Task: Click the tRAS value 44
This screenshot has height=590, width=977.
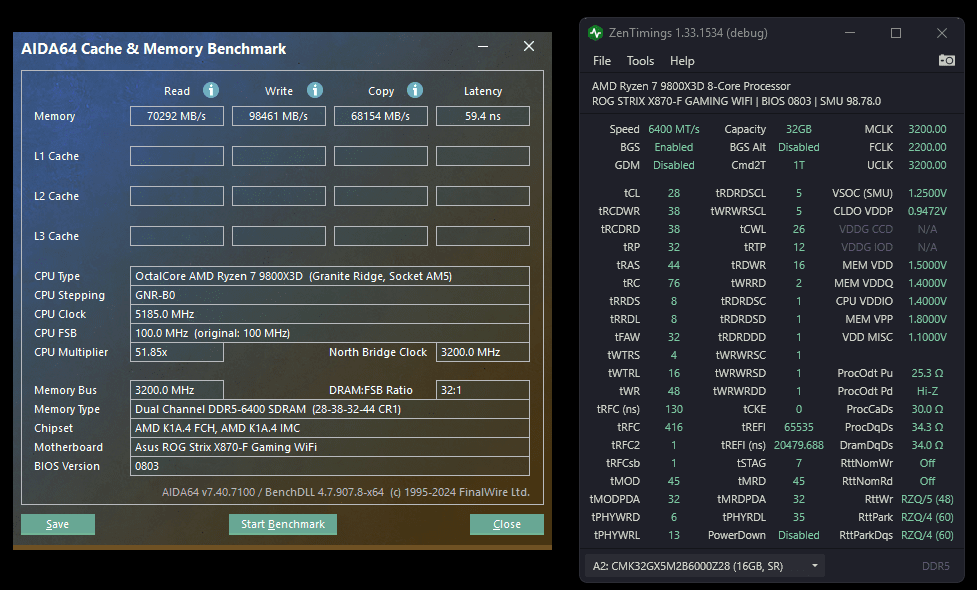Action: click(674, 265)
